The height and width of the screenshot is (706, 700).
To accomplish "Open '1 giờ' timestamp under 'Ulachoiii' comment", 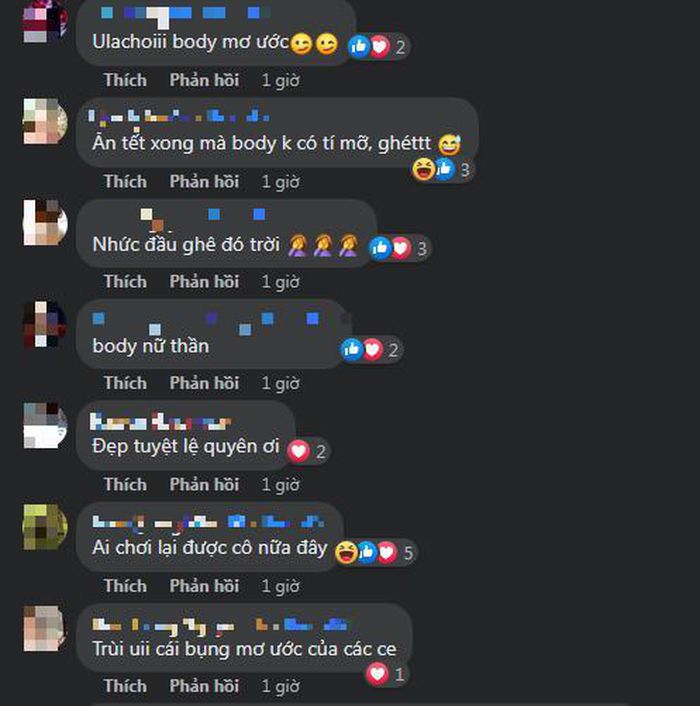I will (x=280, y=81).
